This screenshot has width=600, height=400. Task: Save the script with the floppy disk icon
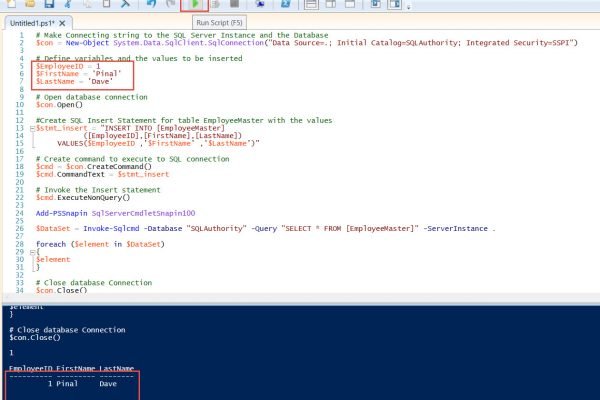click(x=49, y=3)
